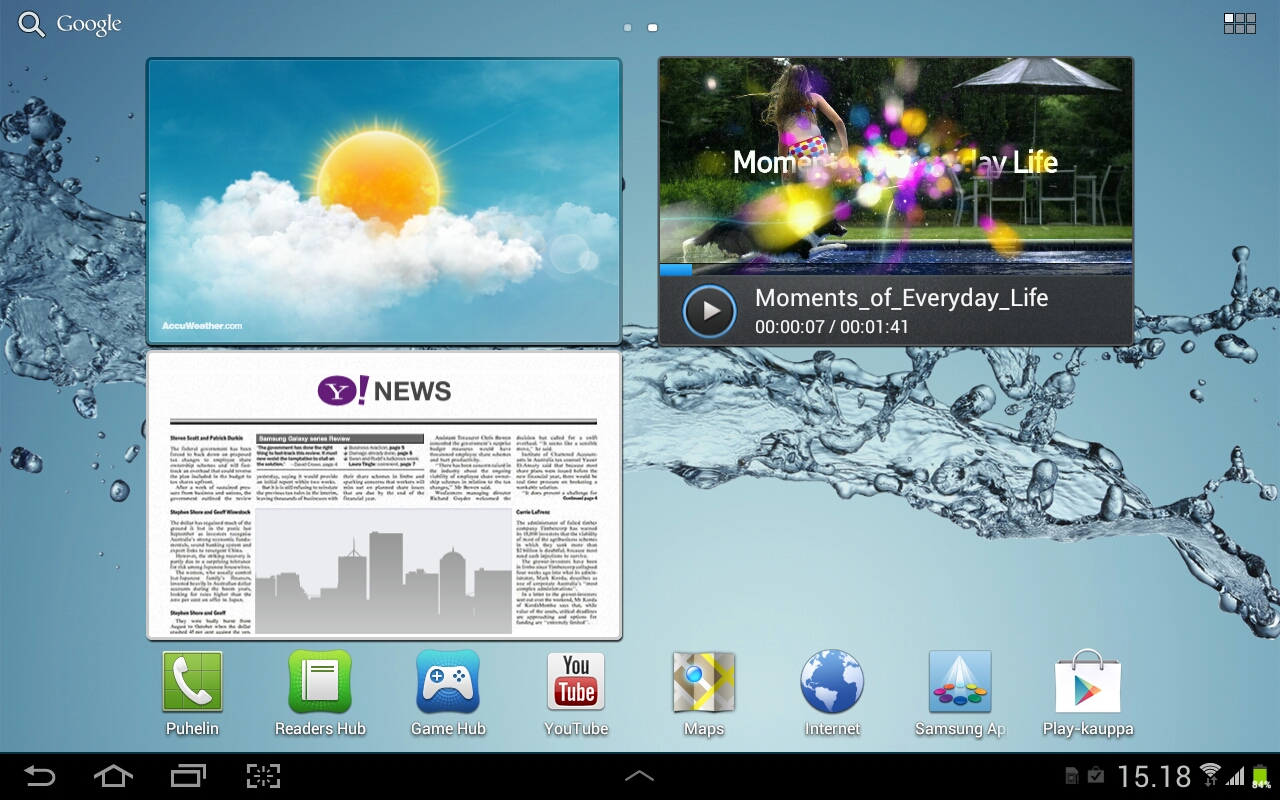The width and height of the screenshot is (1280, 800).
Task: Open Game Hub app
Action: pyautogui.click(x=448, y=693)
